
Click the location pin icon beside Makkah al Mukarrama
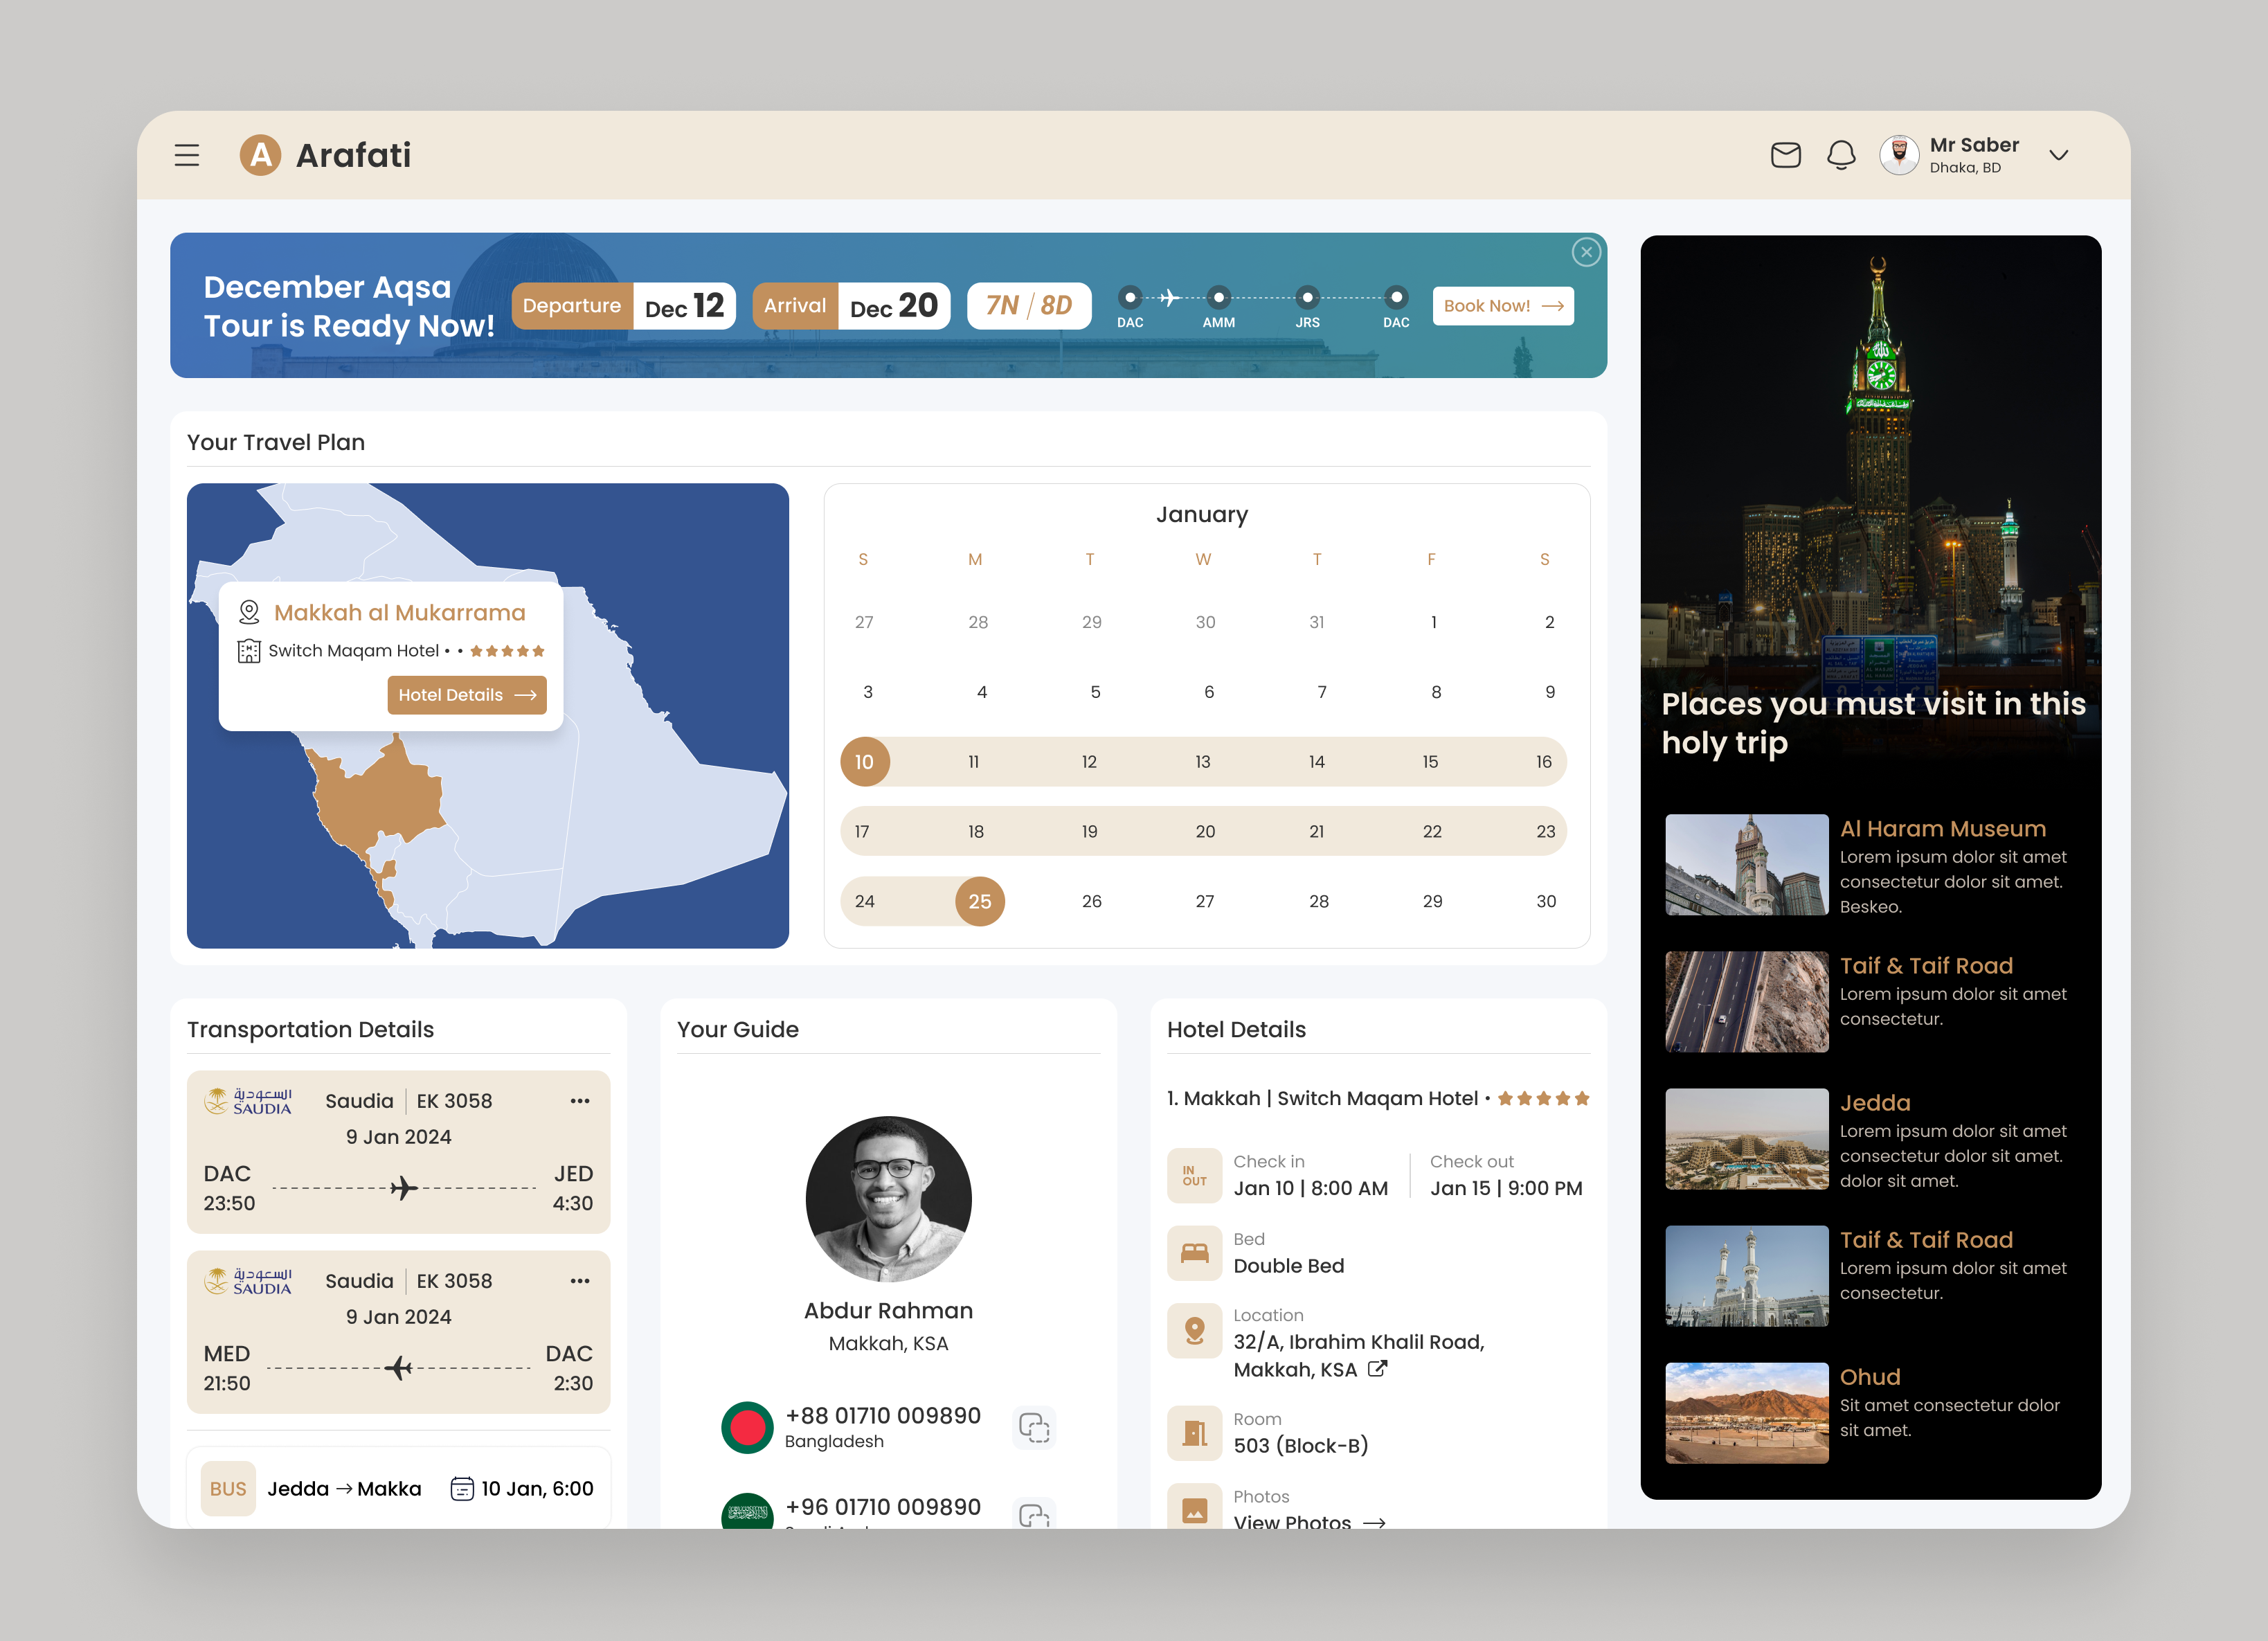250,611
